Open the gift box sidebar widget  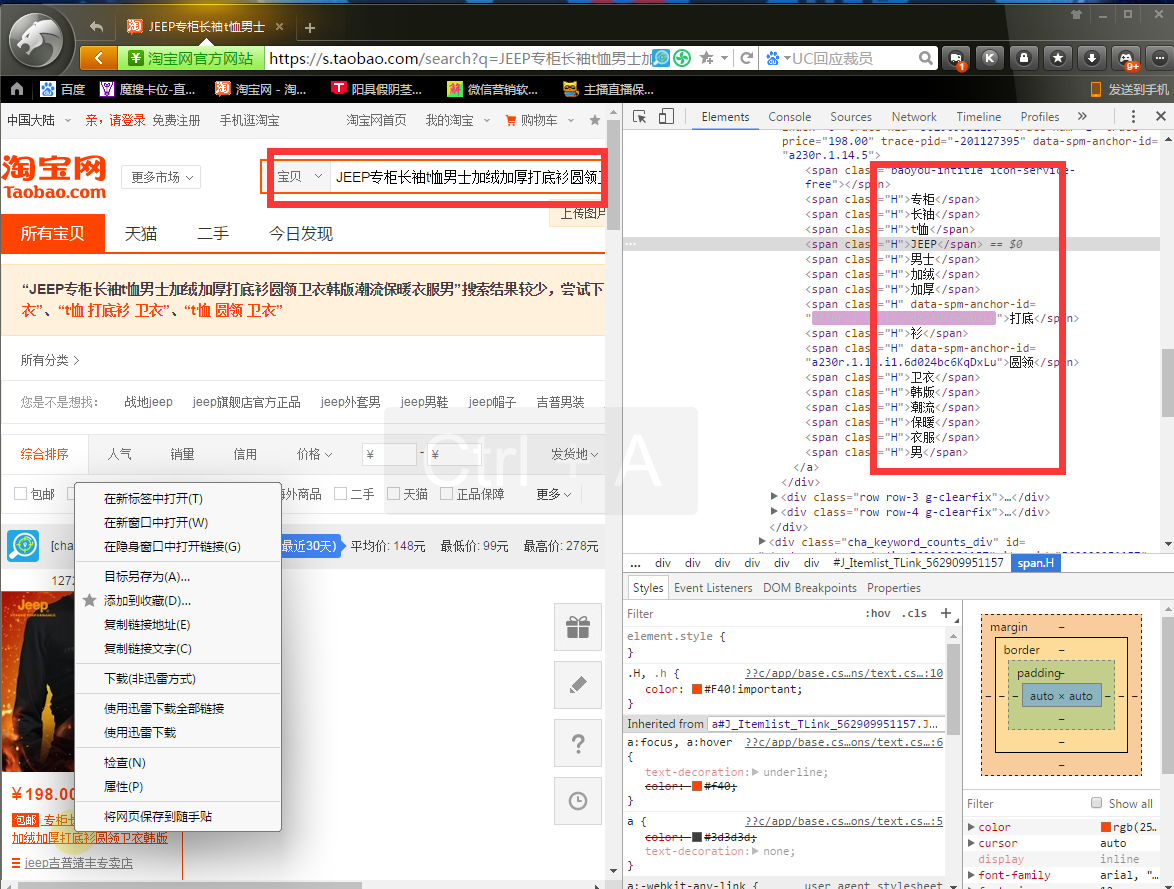[578, 627]
